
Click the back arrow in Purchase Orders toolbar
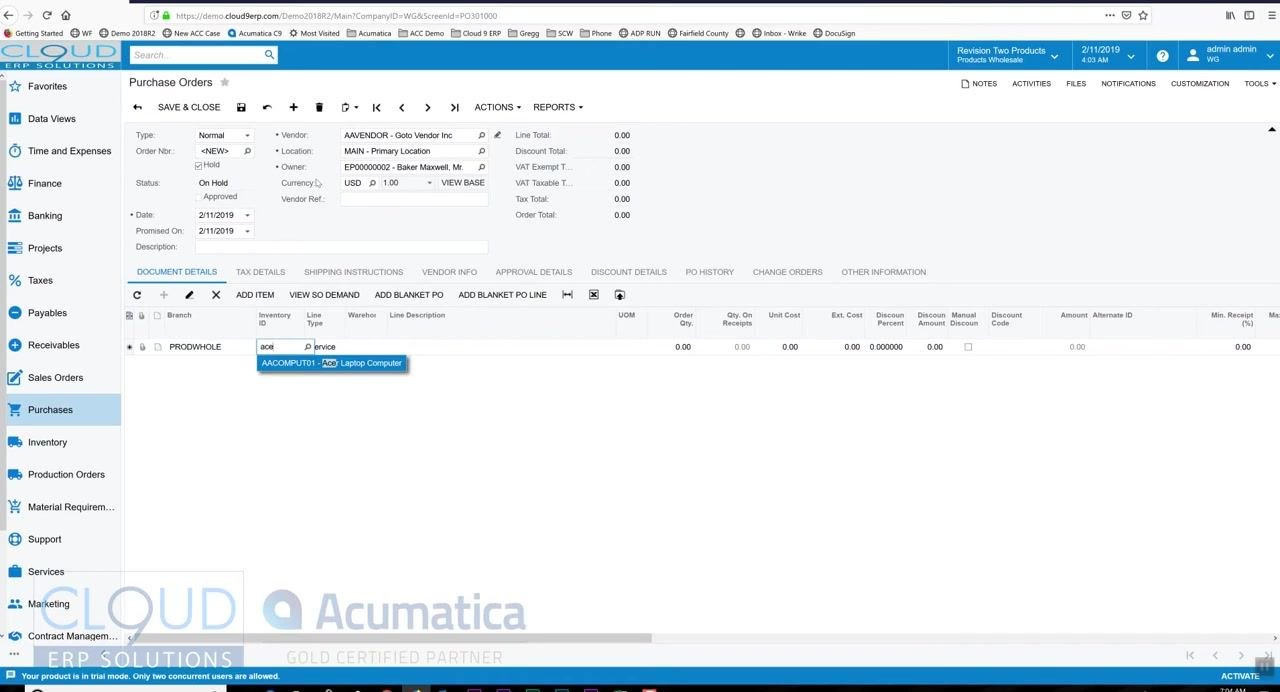pos(137,107)
